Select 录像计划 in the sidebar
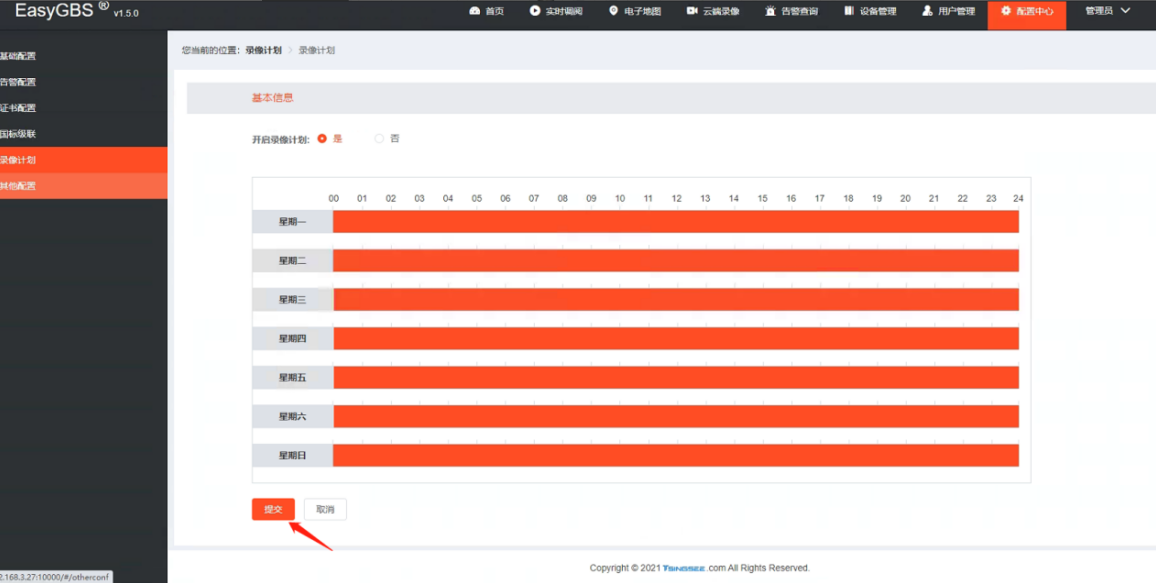 pos(83,160)
